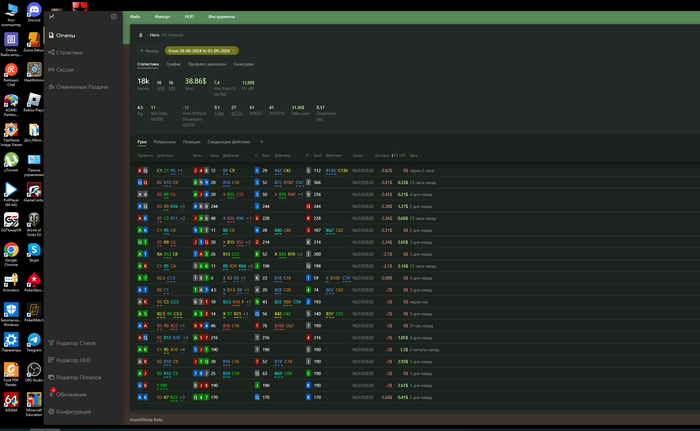Screen dimensions: 700x431
Task: Switch to the График tab
Action: point(173,64)
